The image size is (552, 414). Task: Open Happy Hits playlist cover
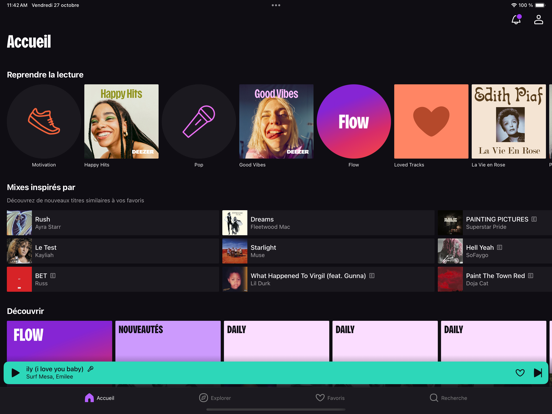click(121, 121)
